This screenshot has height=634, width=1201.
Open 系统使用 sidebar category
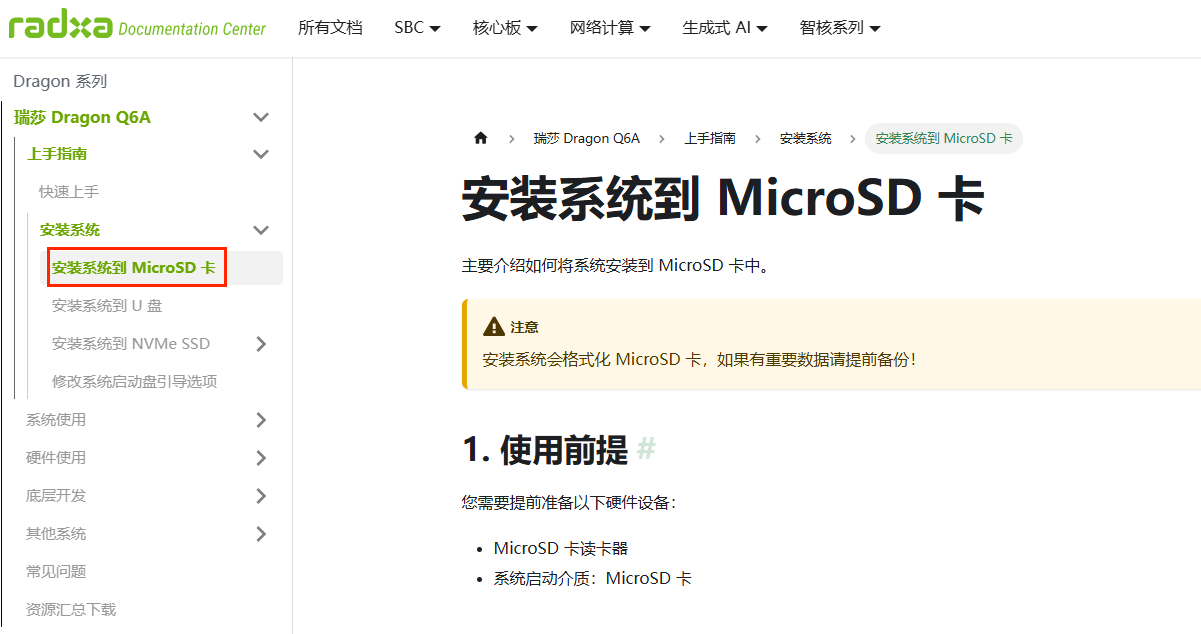pyautogui.click(x=56, y=420)
